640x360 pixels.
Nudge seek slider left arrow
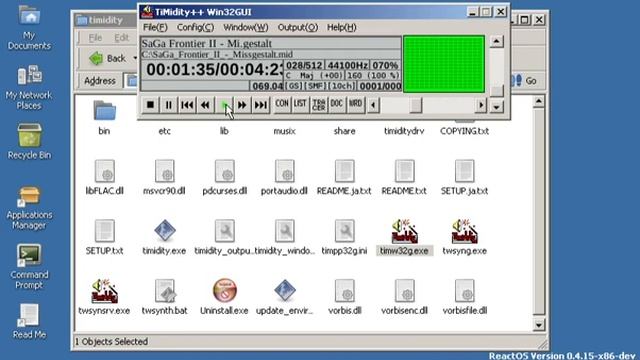point(373,105)
